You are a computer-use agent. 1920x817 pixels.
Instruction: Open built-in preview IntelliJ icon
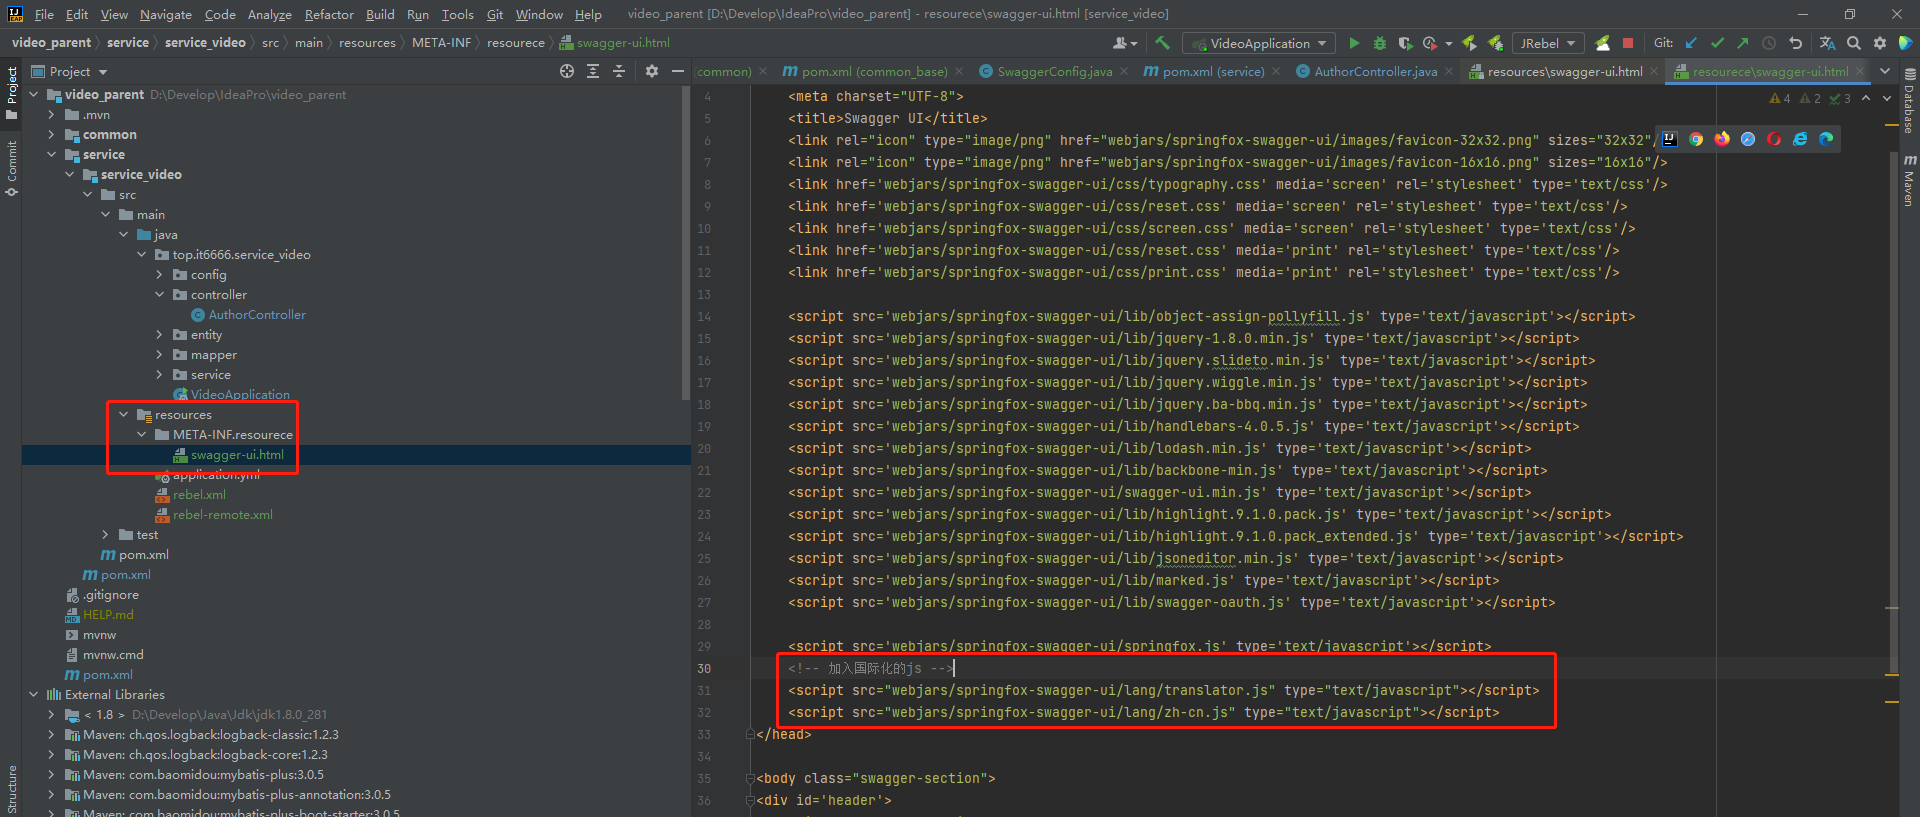(1670, 139)
